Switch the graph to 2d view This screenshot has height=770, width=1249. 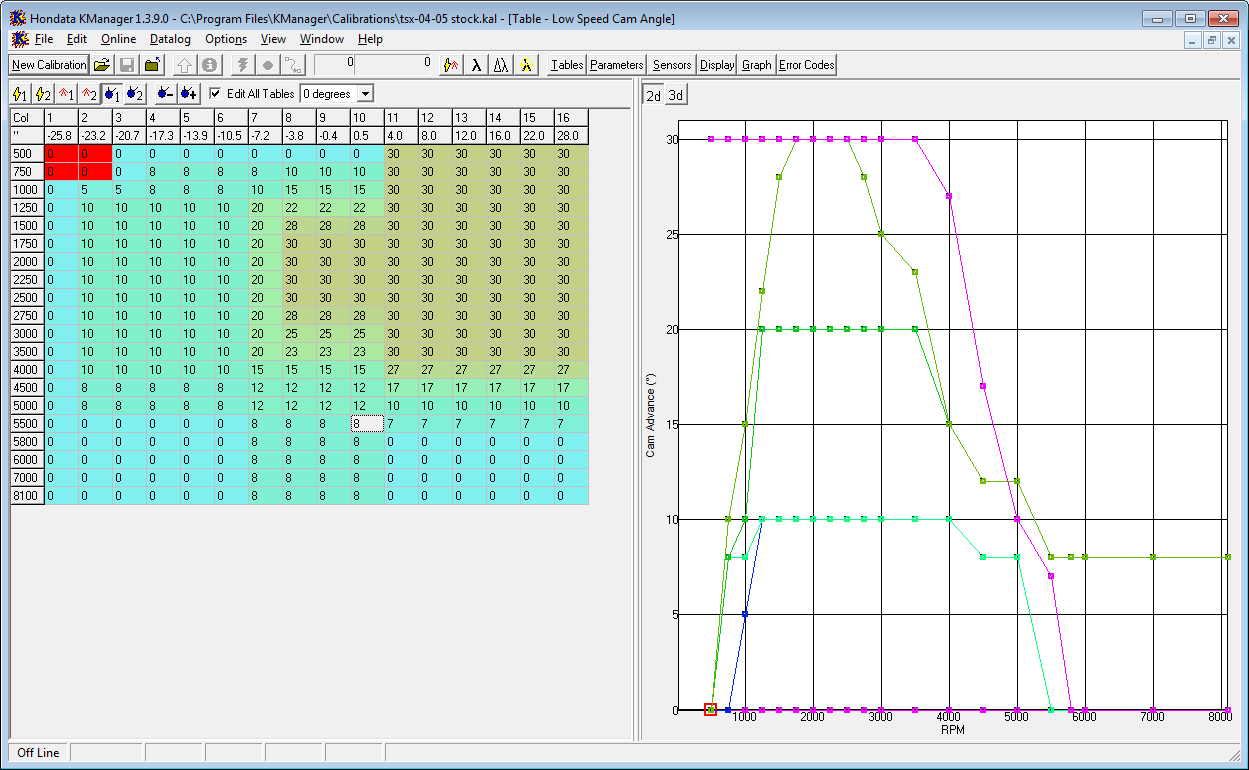pyautogui.click(x=653, y=95)
